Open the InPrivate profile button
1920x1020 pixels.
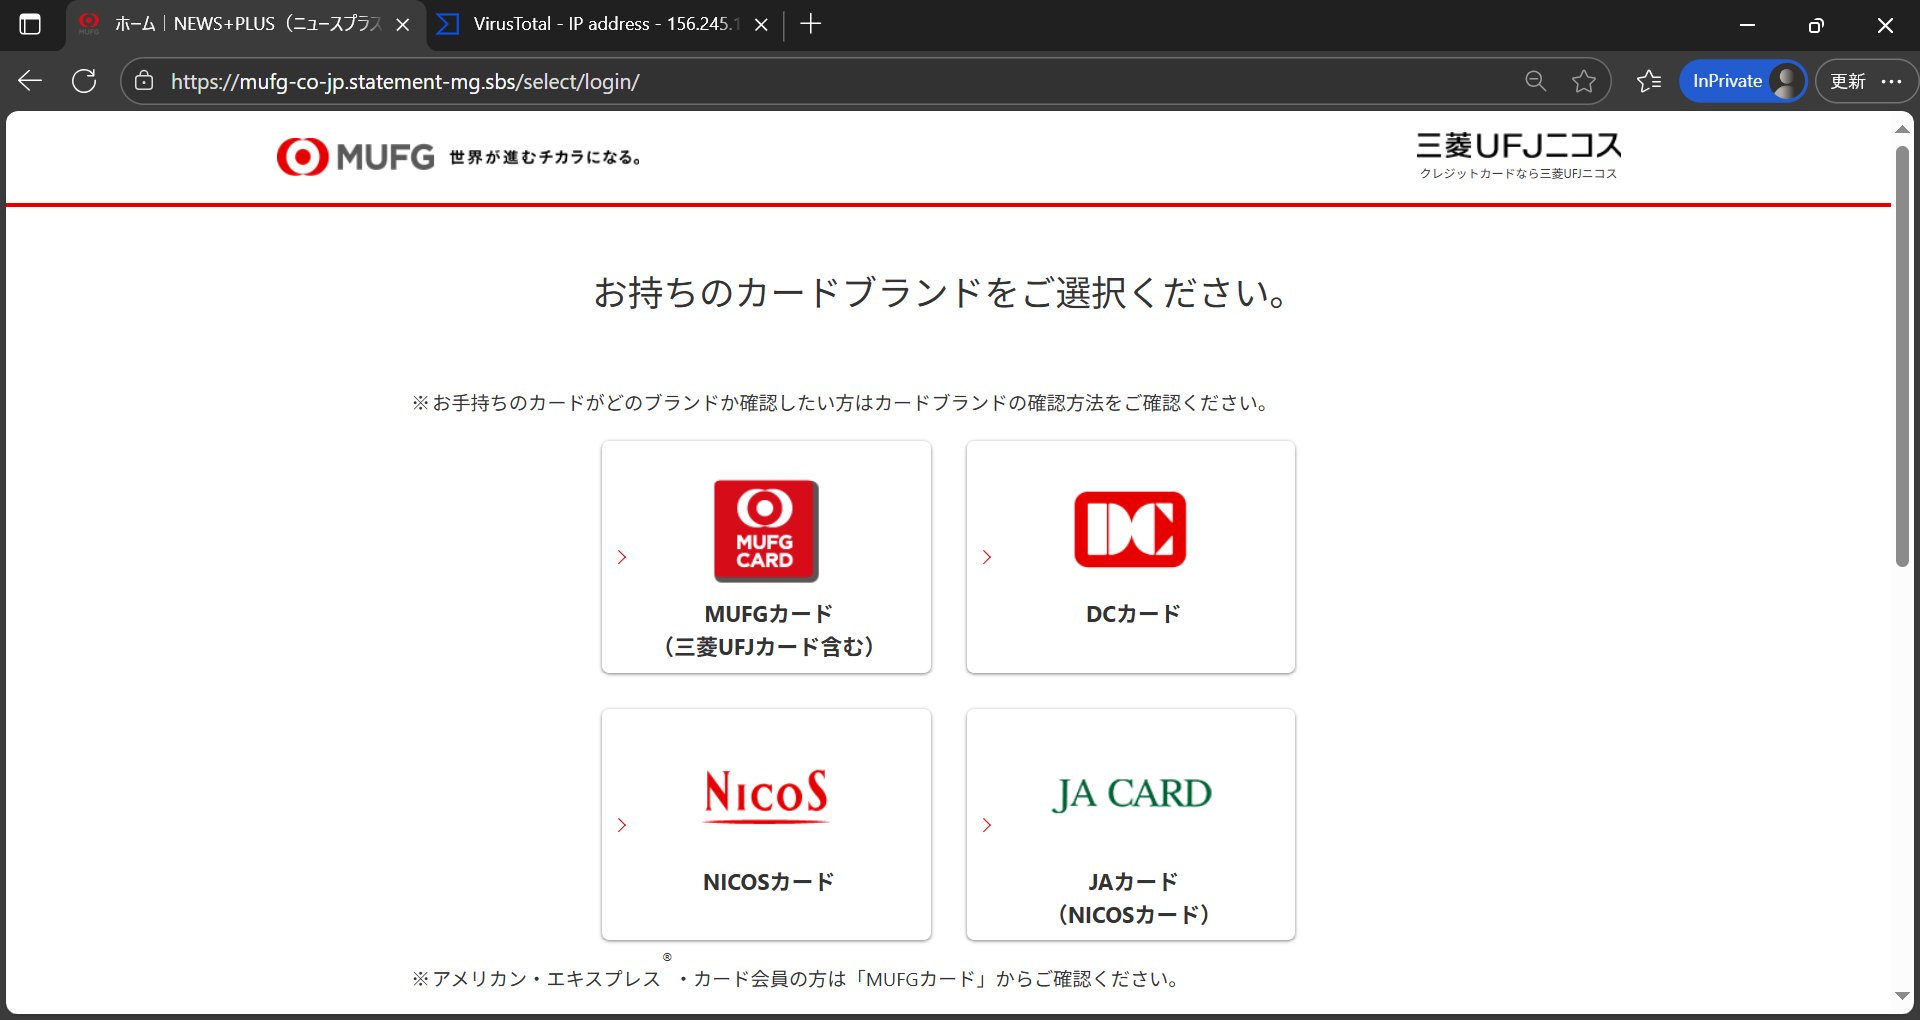pyautogui.click(x=1743, y=81)
